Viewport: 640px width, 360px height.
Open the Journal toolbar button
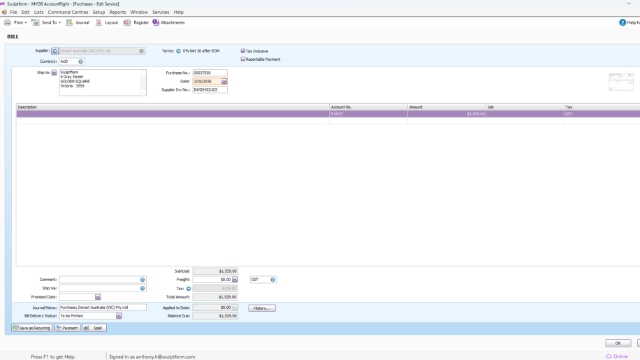click(x=78, y=22)
